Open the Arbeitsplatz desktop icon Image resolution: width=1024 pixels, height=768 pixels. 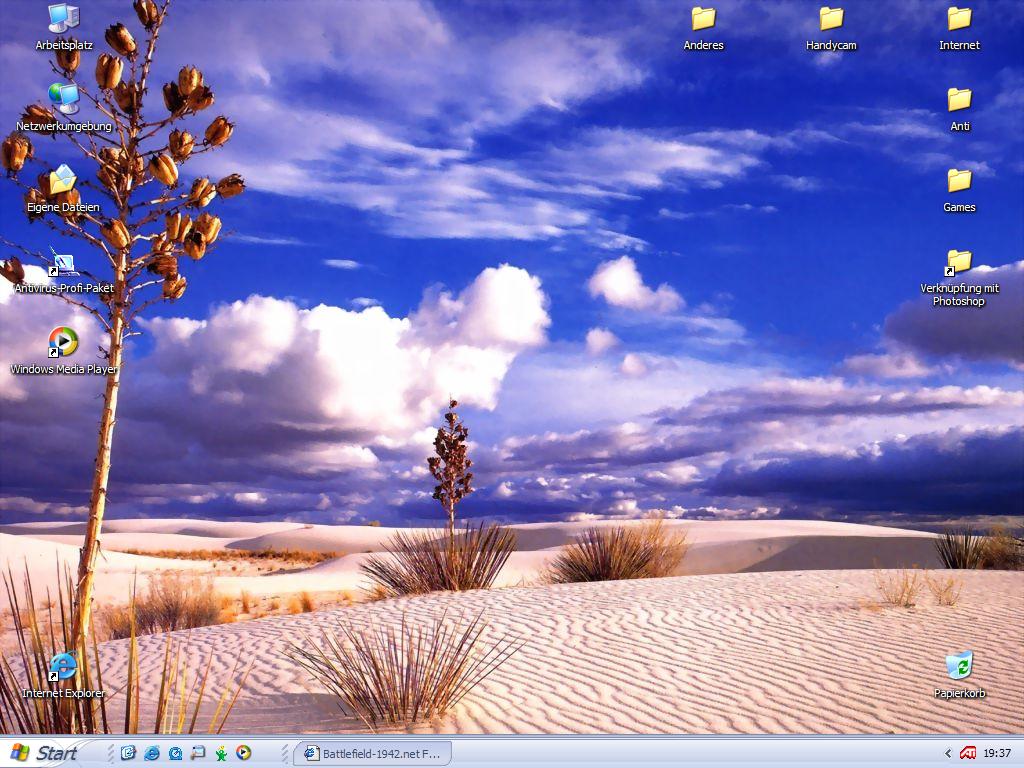(x=63, y=27)
